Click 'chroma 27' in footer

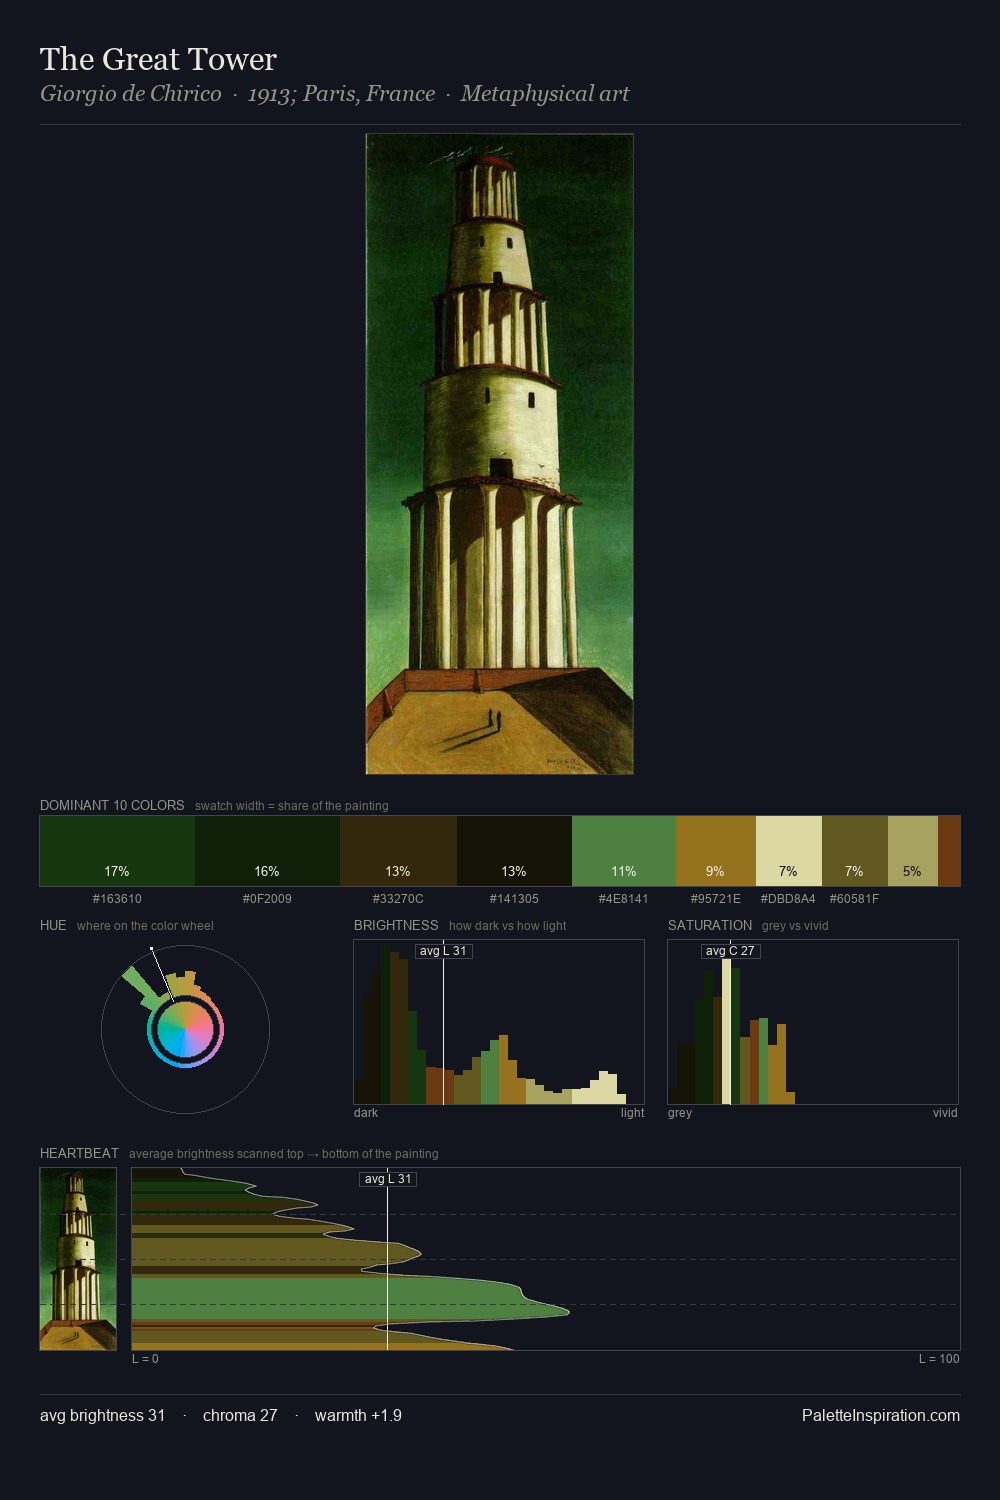click(240, 1415)
